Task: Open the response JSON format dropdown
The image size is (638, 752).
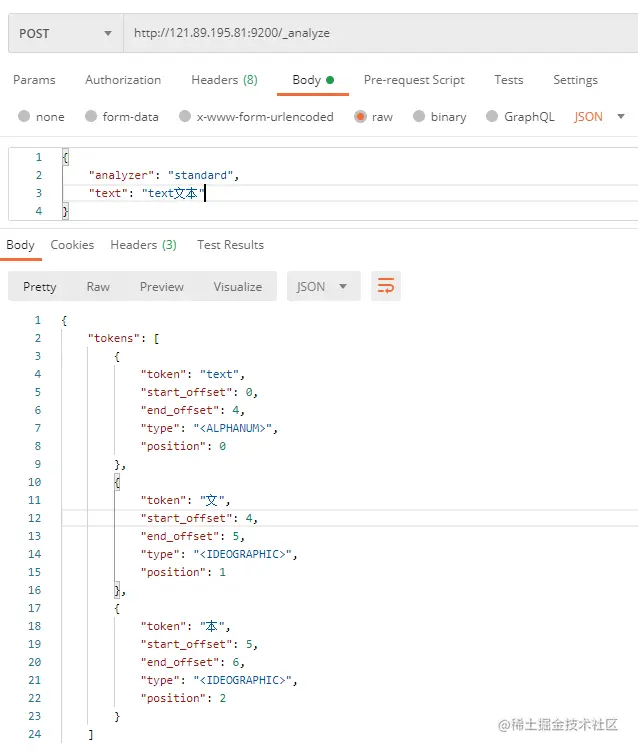Action: pos(323,286)
